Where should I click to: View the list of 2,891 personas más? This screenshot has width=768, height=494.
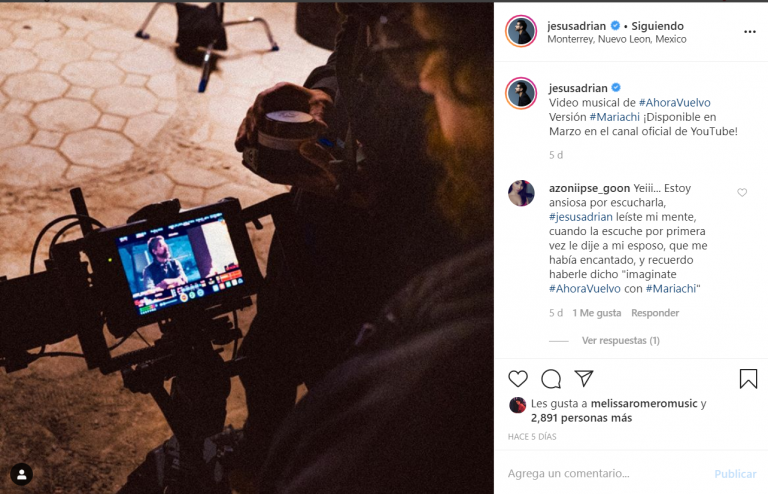pyautogui.click(x=581, y=418)
